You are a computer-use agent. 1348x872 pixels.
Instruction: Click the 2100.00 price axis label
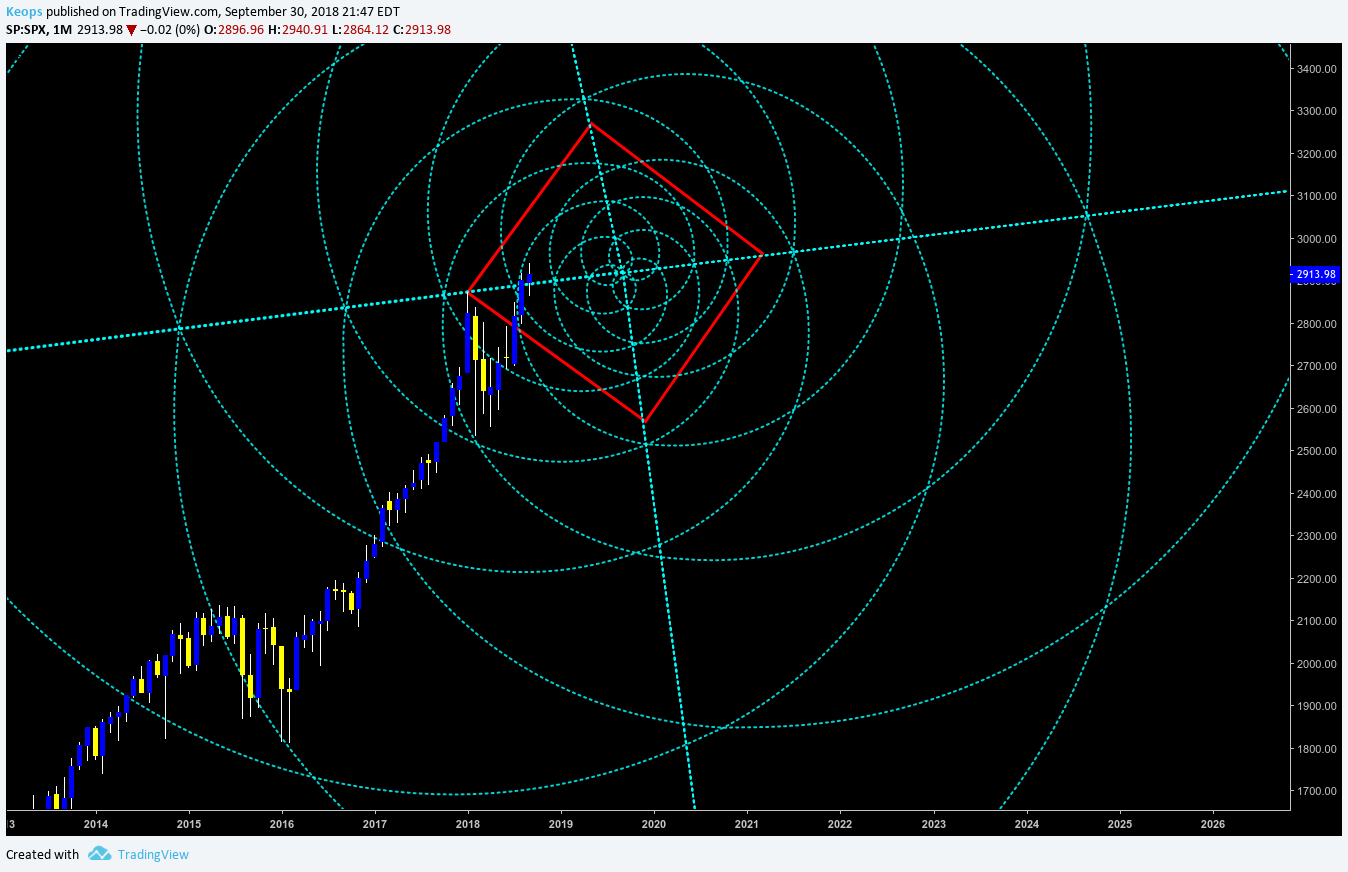click(1317, 621)
